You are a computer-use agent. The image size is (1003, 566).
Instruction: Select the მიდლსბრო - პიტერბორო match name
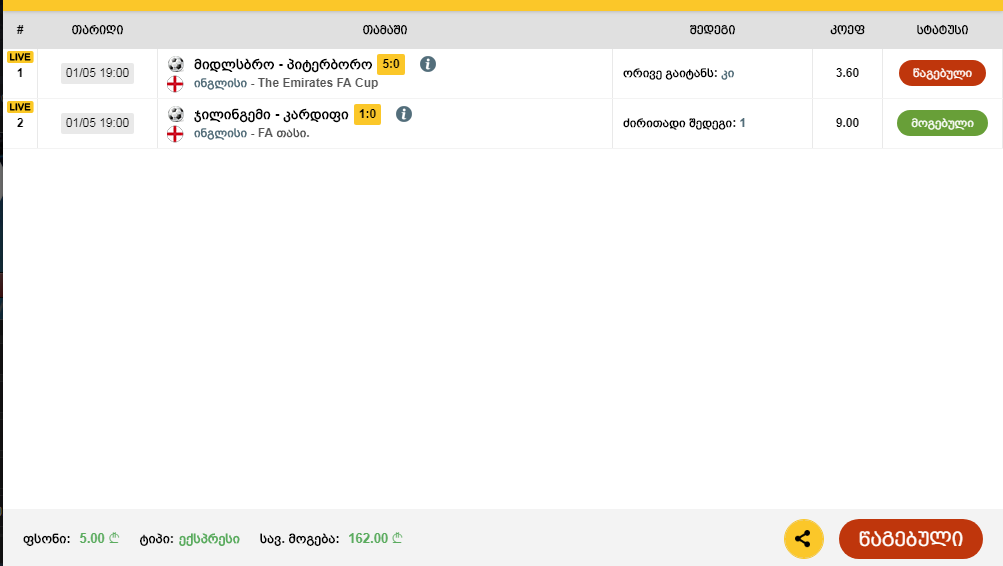(283, 65)
